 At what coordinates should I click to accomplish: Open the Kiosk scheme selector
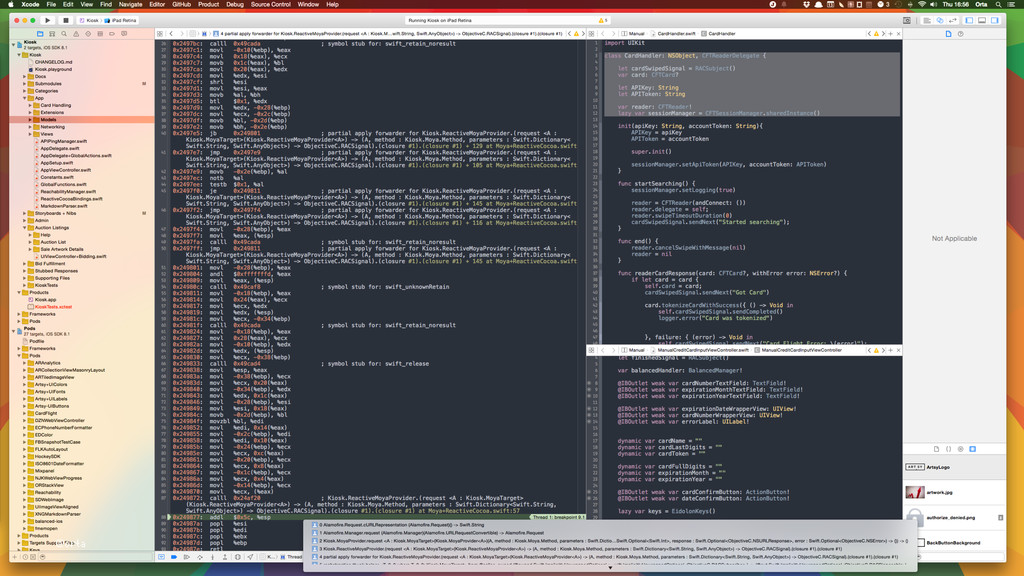coord(89,20)
